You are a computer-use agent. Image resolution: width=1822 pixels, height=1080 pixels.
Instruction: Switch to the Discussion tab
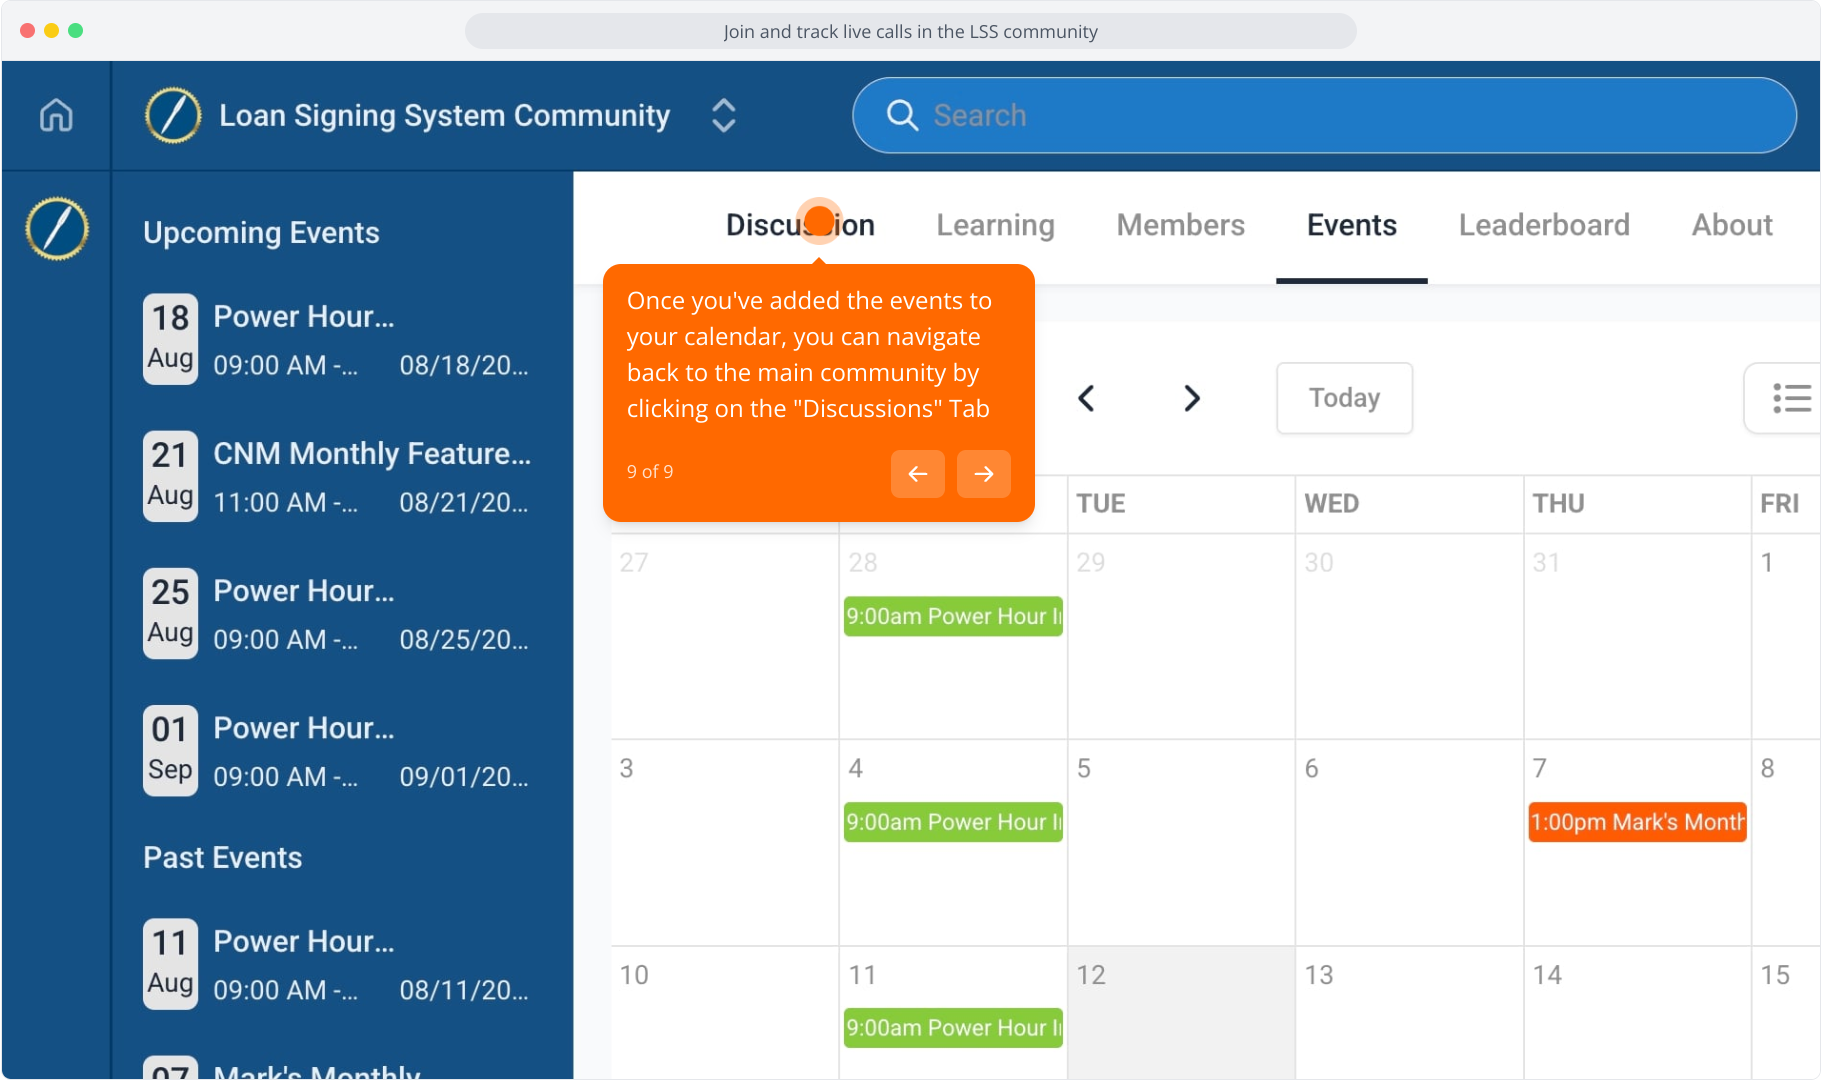coord(800,225)
